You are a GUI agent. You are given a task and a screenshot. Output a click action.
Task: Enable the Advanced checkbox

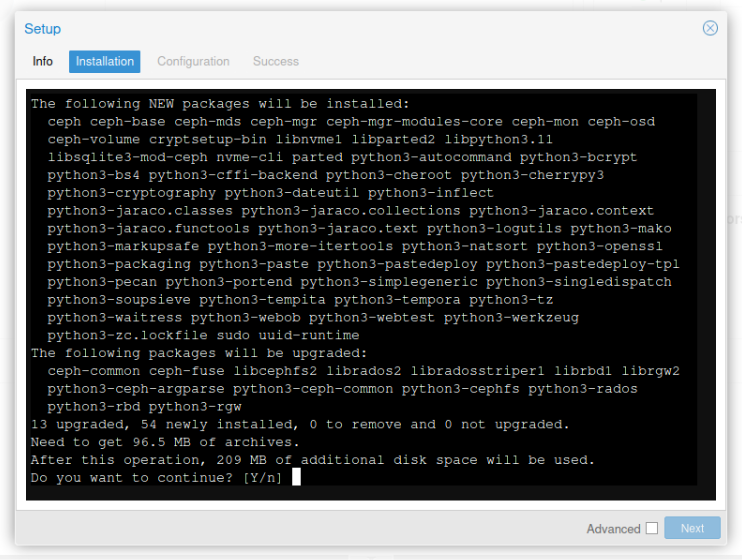[652, 528]
